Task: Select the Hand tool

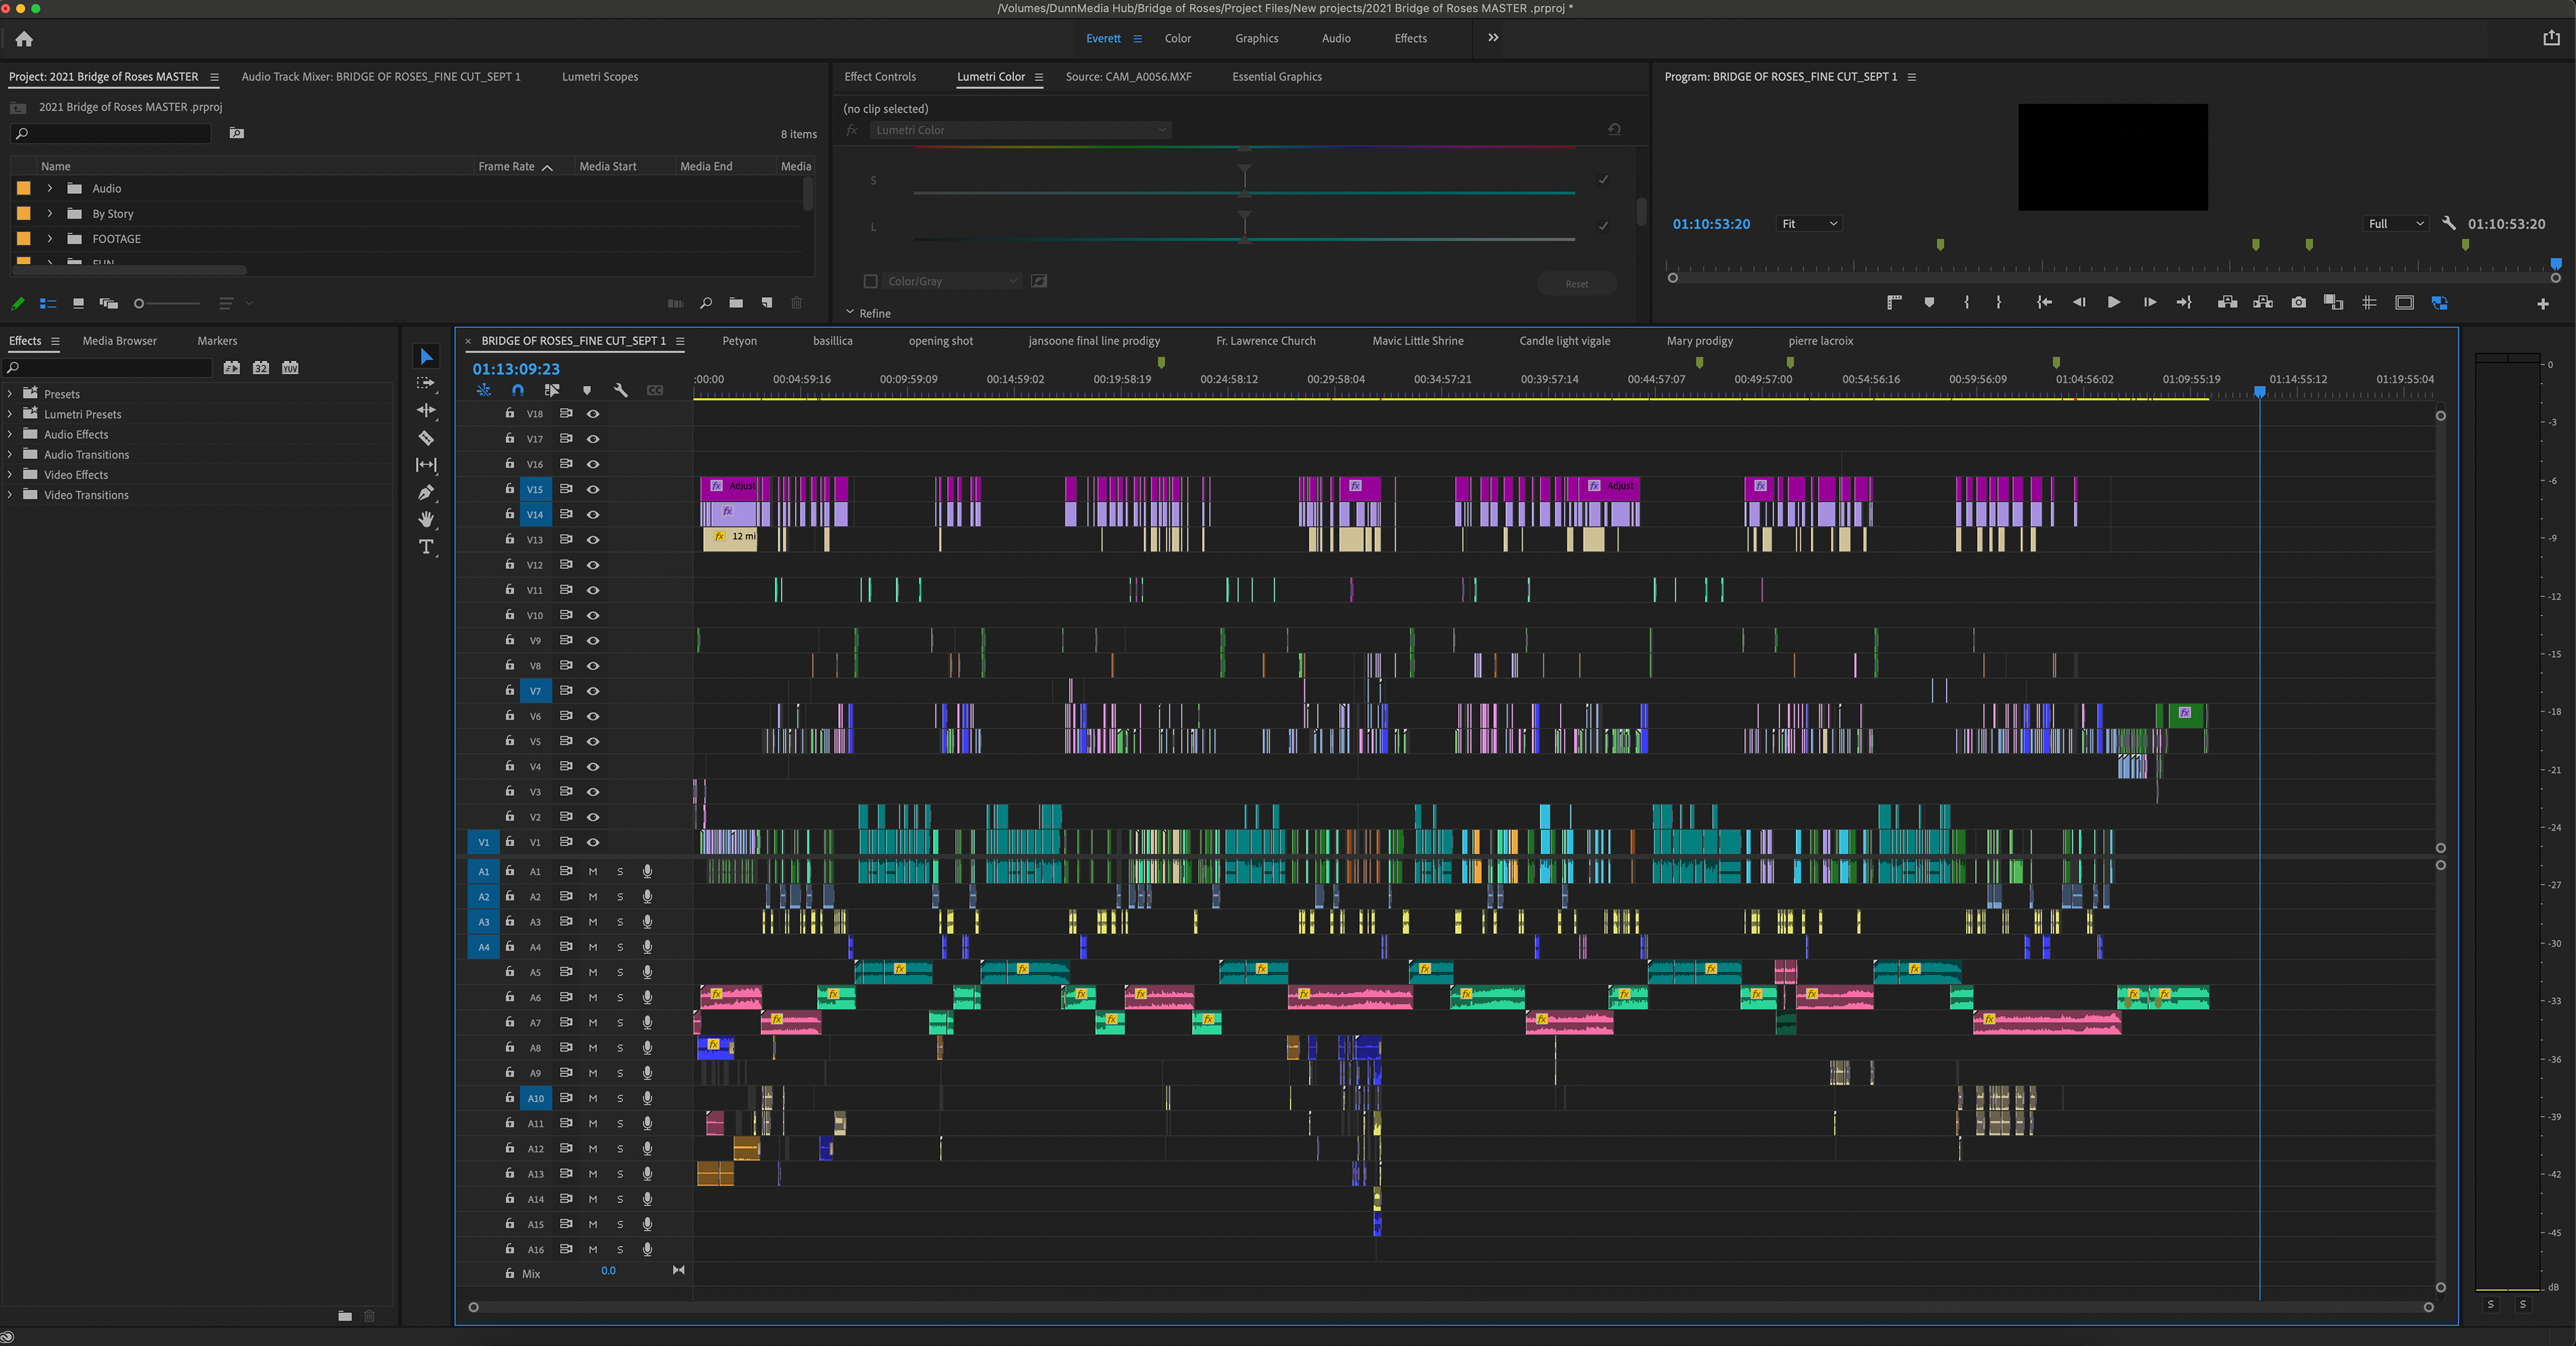Action: coord(426,519)
